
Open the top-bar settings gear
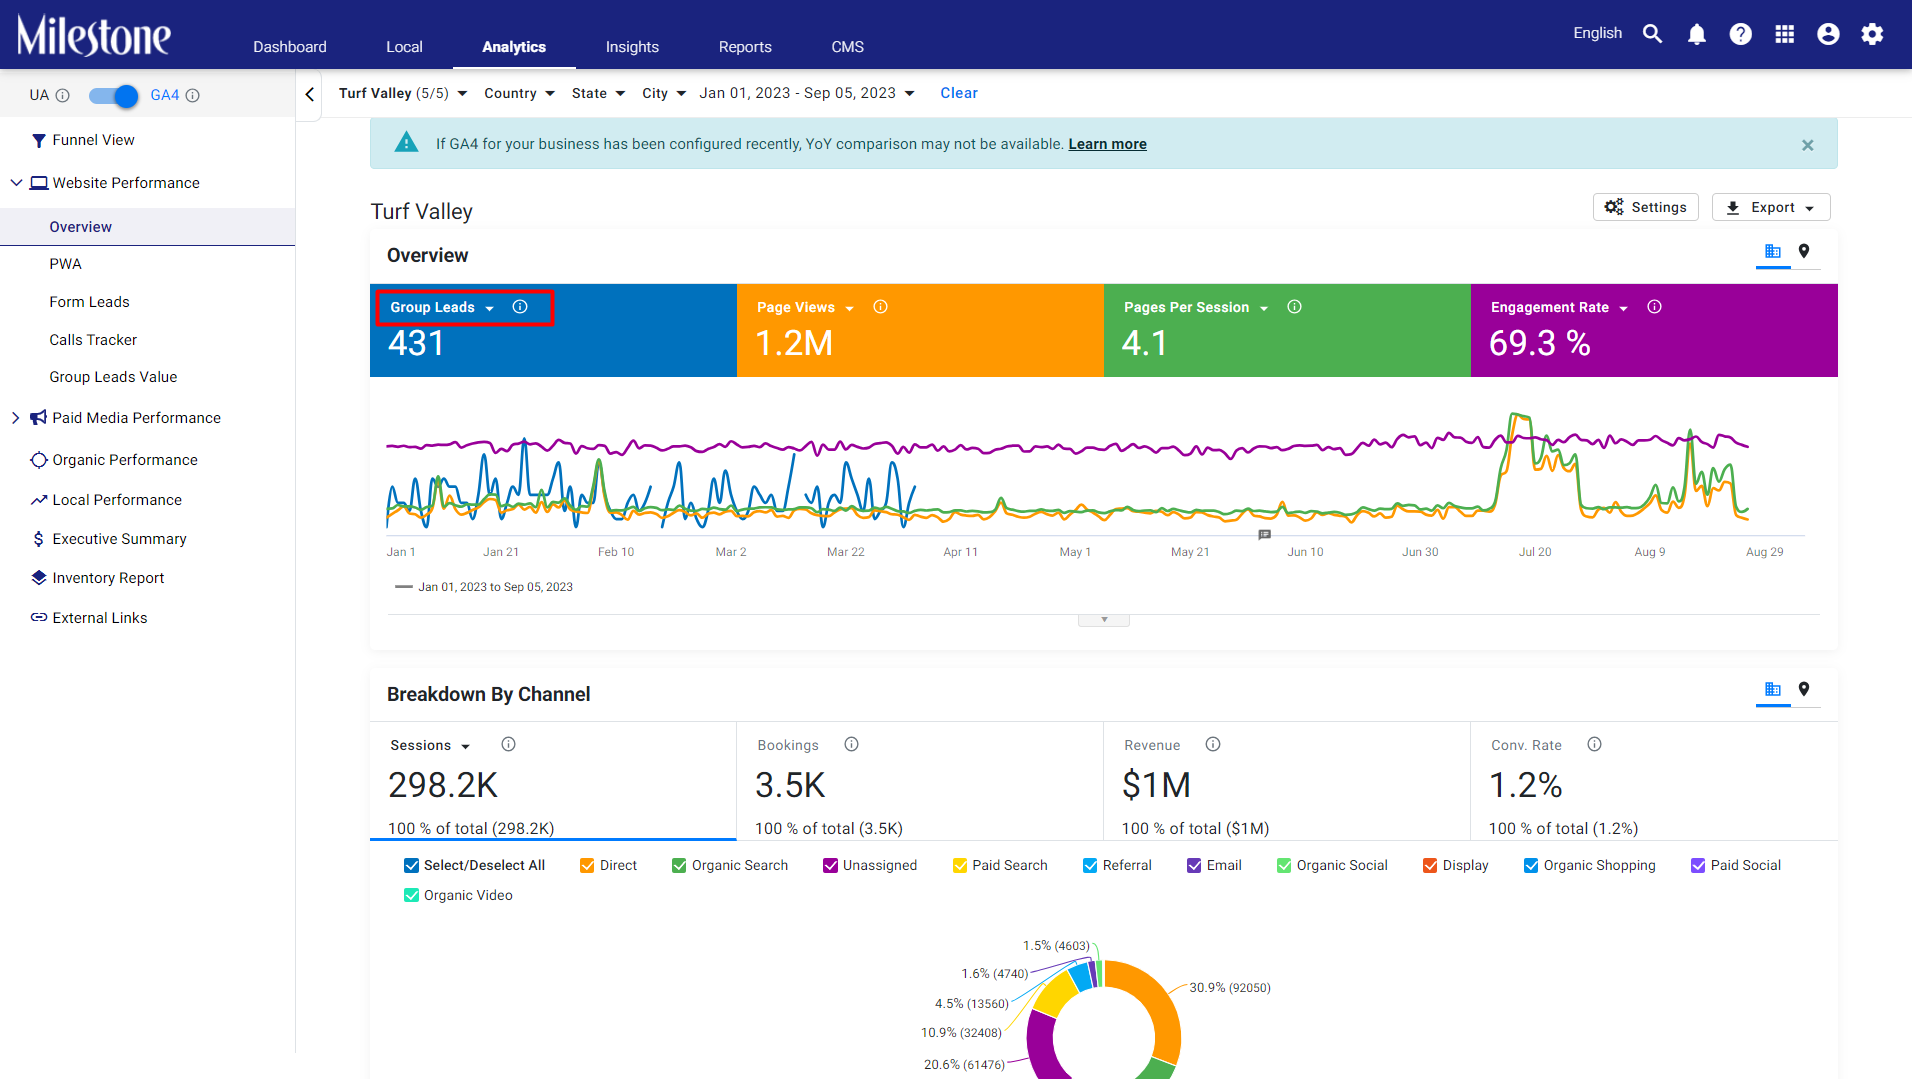coord(1873,34)
